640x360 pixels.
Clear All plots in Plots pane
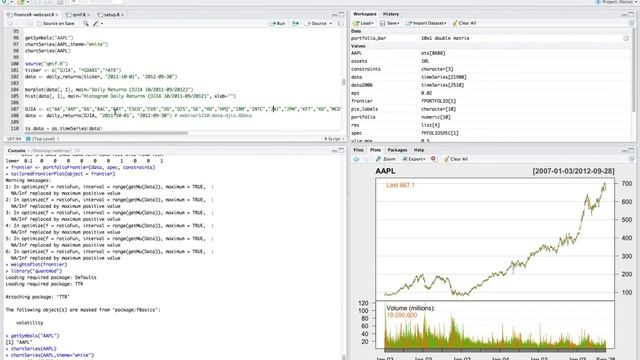(x=456, y=159)
